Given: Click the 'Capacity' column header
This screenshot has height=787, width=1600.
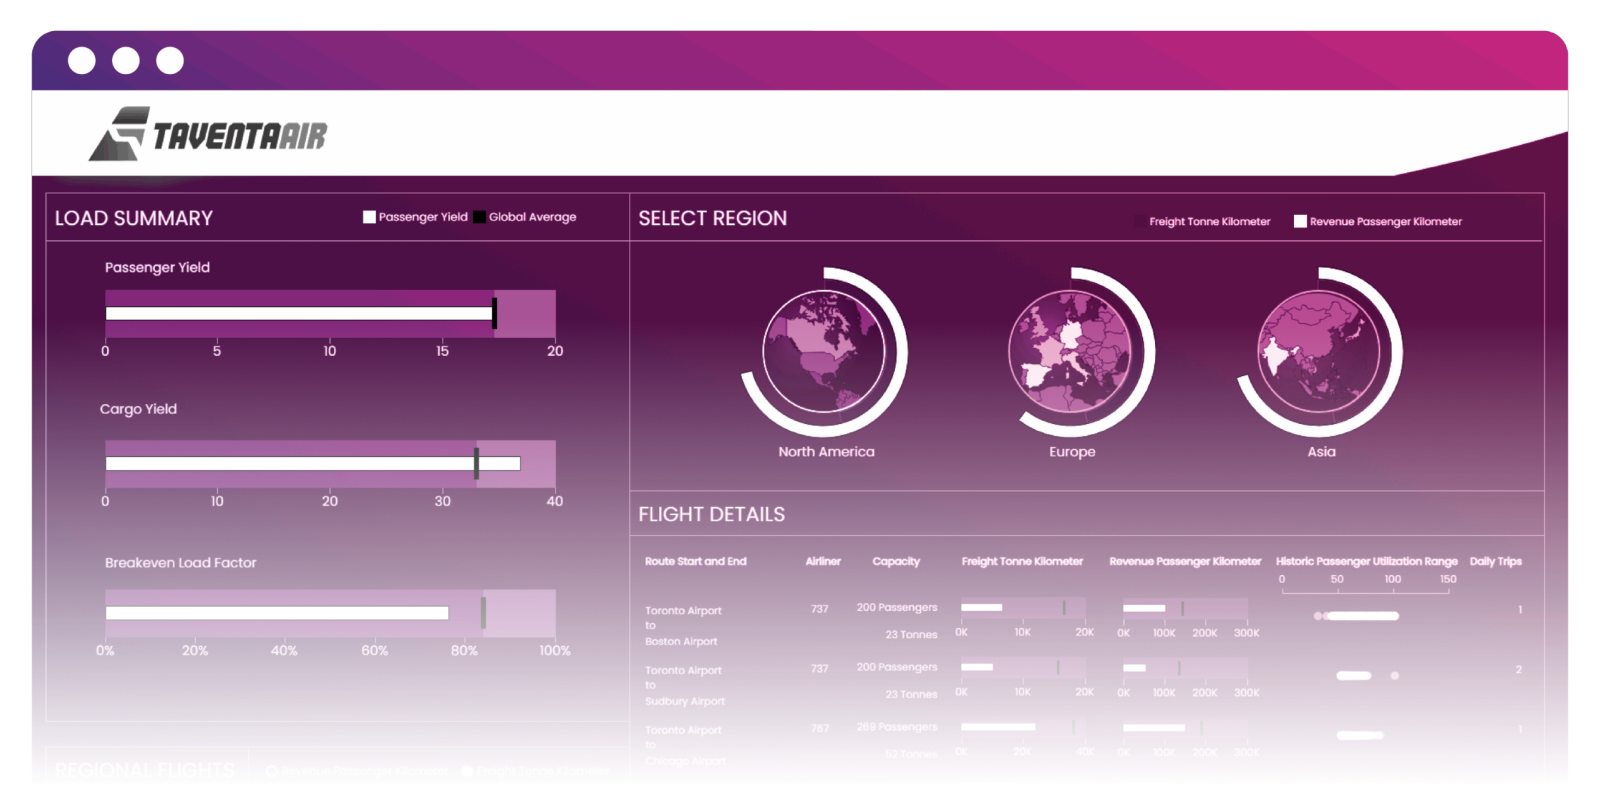Looking at the screenshot, I should [896, 561].
